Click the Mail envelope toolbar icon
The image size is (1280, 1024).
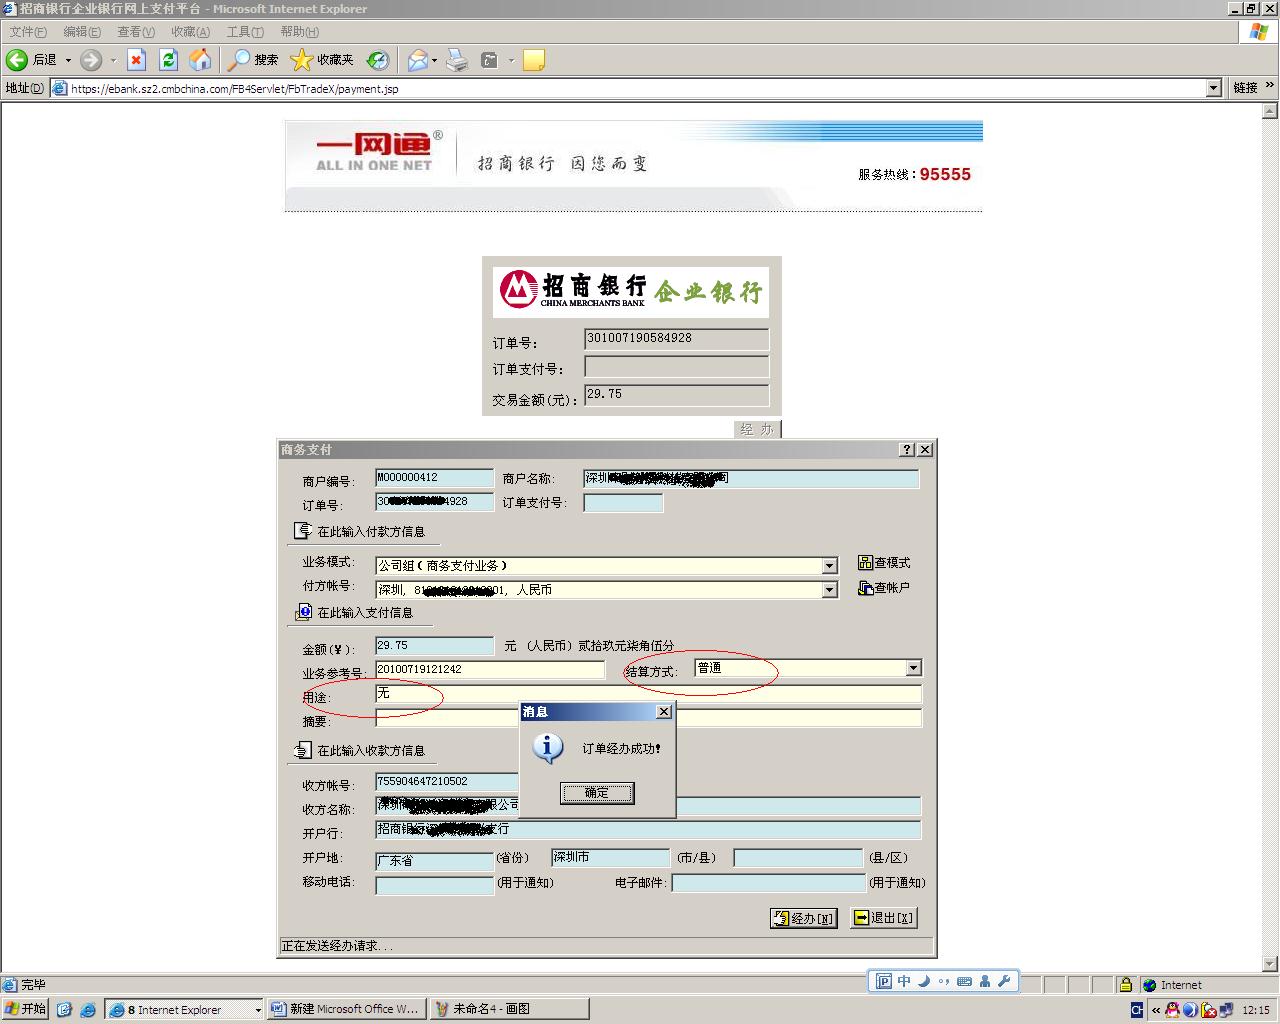click(417, 60)
